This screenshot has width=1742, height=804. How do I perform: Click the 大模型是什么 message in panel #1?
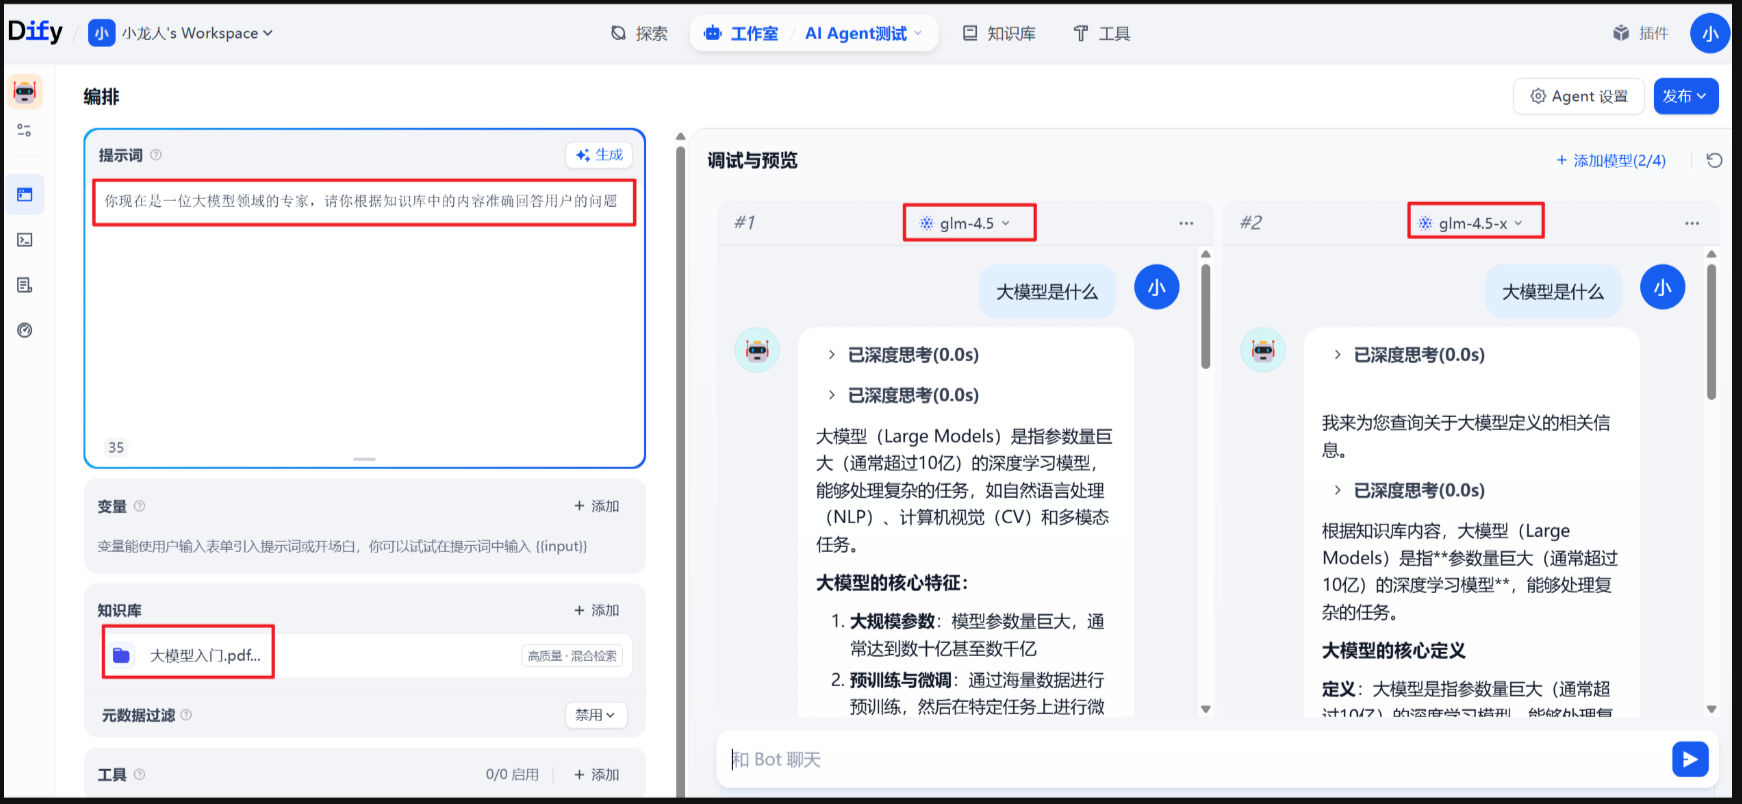coord(1047,291)
